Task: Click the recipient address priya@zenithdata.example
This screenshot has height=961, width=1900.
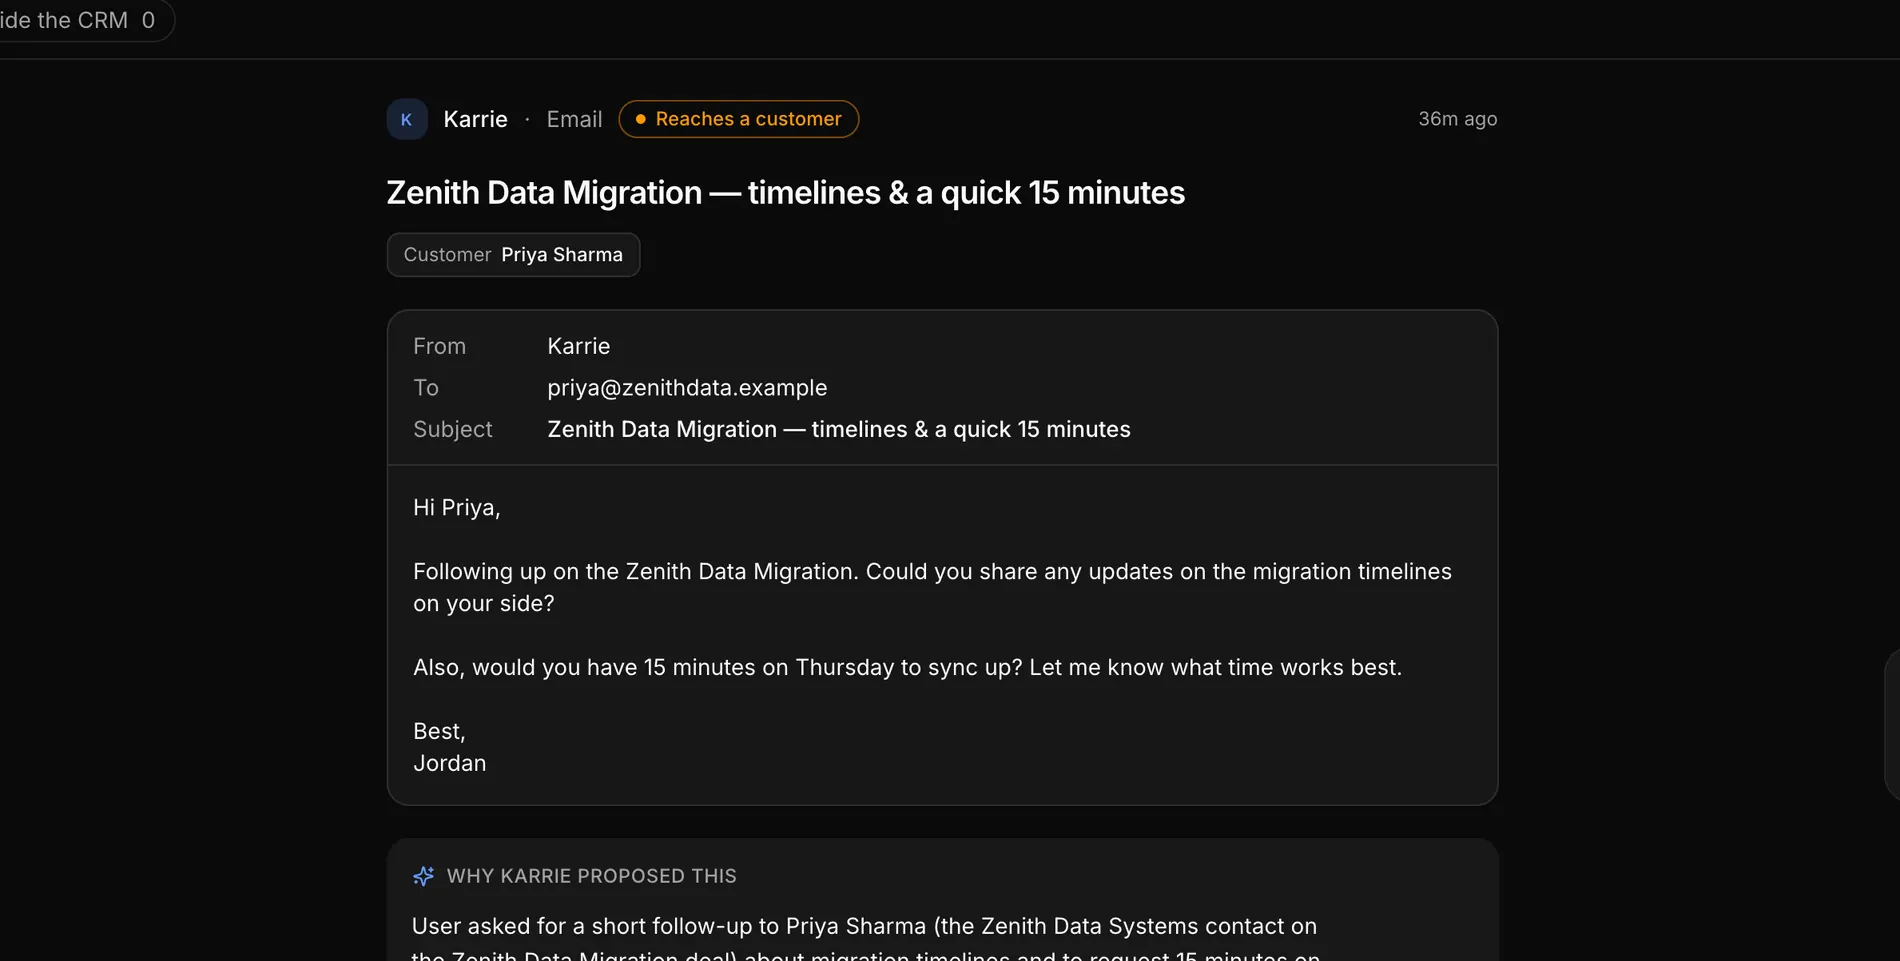Action: (x=687, y=388)
